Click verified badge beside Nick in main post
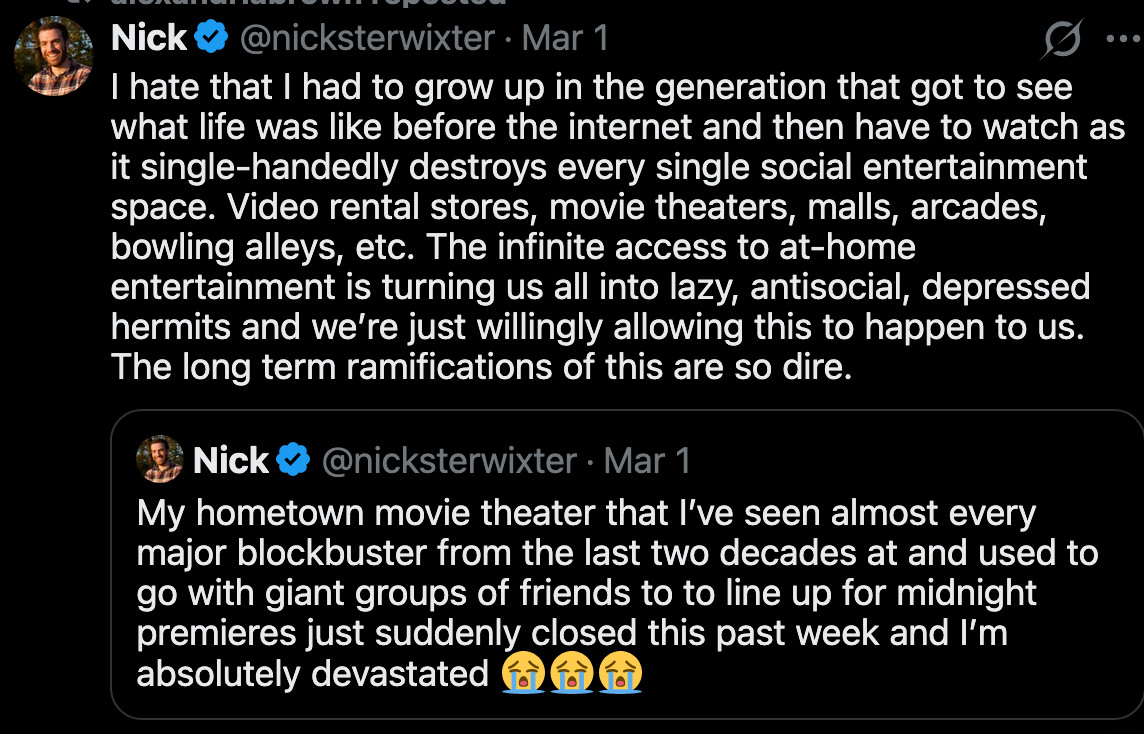 tap(211, 39)
